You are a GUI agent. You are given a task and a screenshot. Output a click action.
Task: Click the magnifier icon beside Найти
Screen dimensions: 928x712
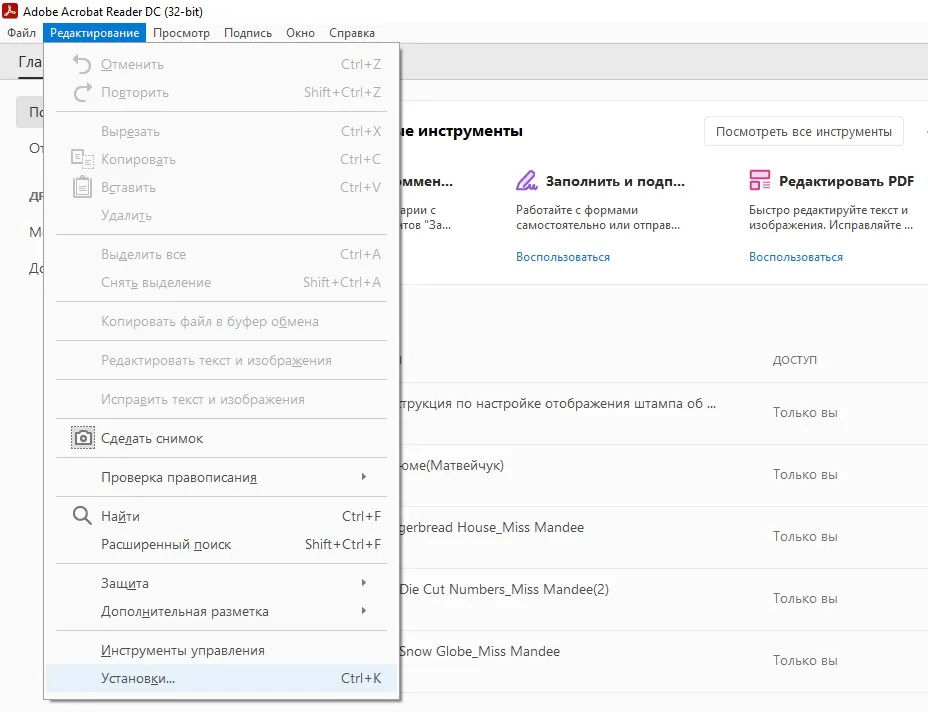point(82,516)
